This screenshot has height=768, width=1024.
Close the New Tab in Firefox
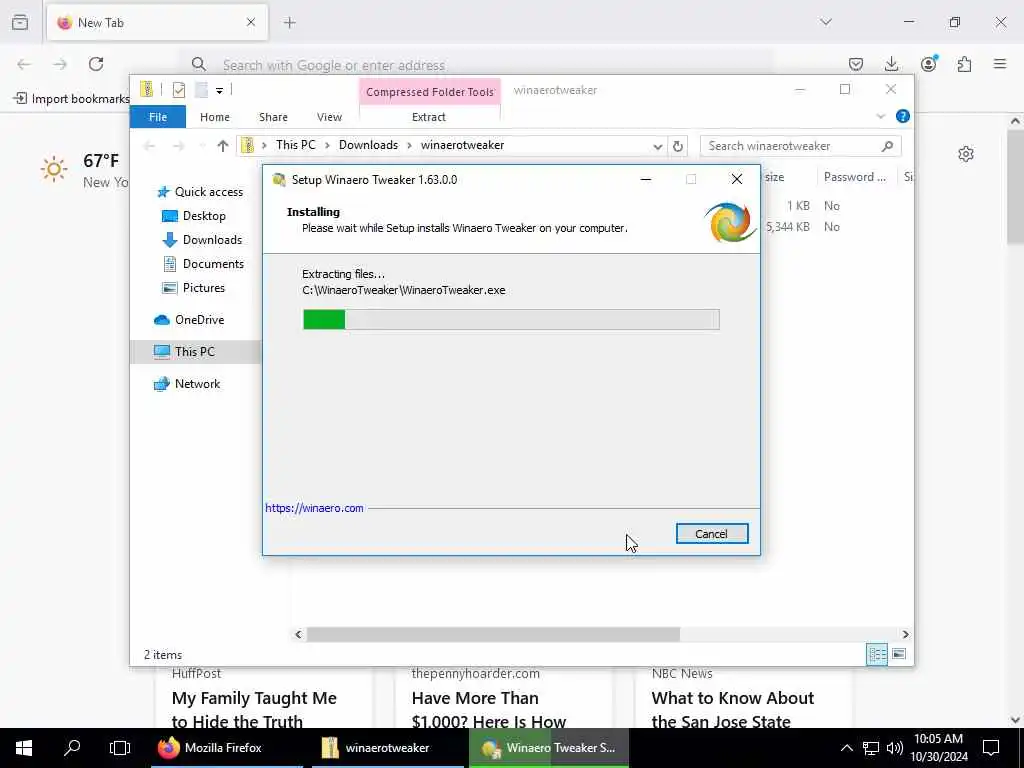click(x=251, y=22)
